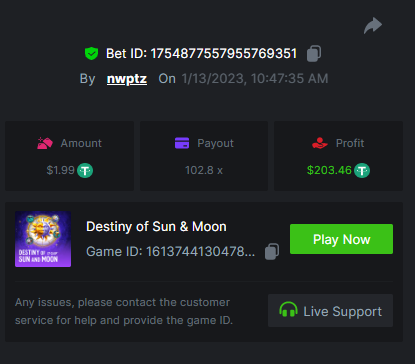Screen dimensions: 415x364
Task: Click the Tether coin beside $203.46
Action: 362,171
